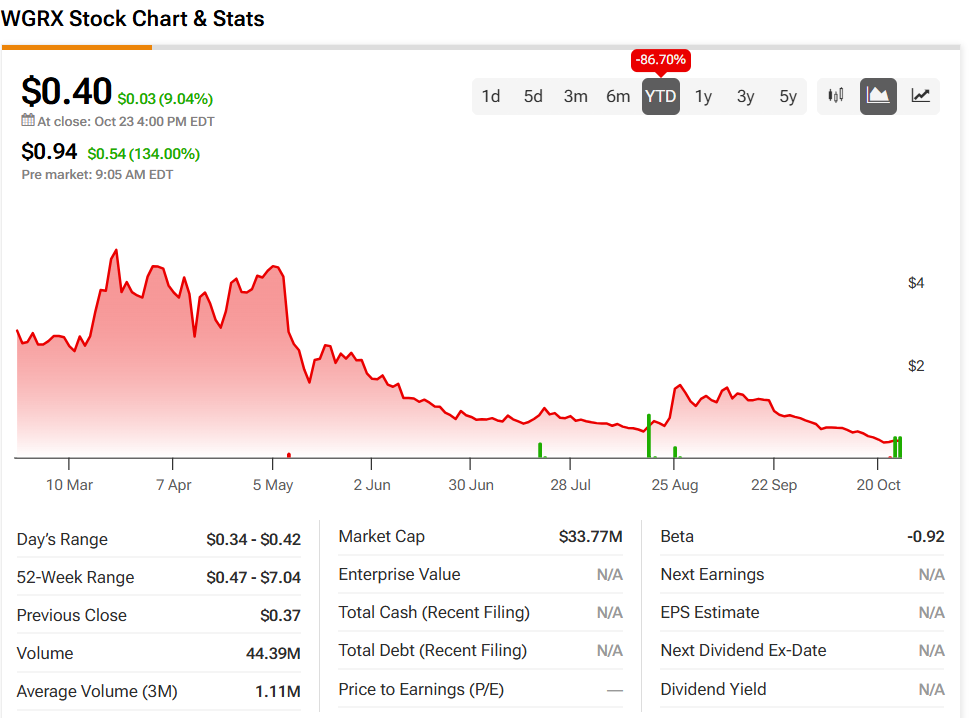Click the tallest green volume bar before 25 Aug
Viewport: 970px width, 718px height.
click(x=649, y=436)
